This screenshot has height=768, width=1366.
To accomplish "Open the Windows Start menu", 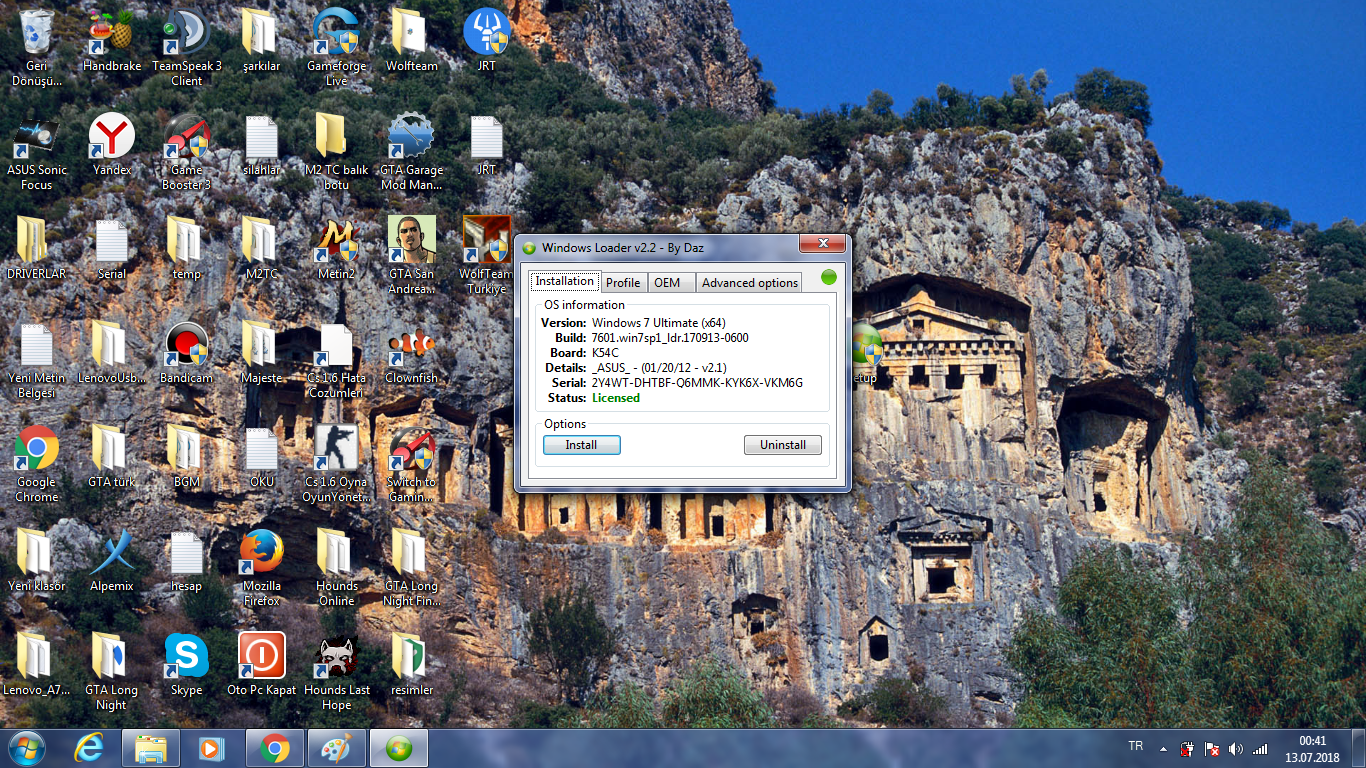I will coord(27,748).
